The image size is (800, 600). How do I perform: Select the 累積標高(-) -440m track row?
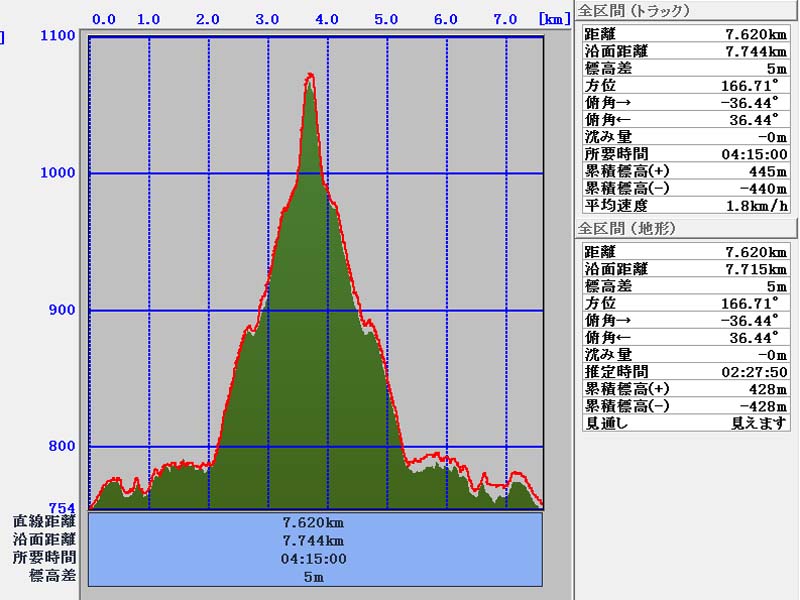coord(685,188)
